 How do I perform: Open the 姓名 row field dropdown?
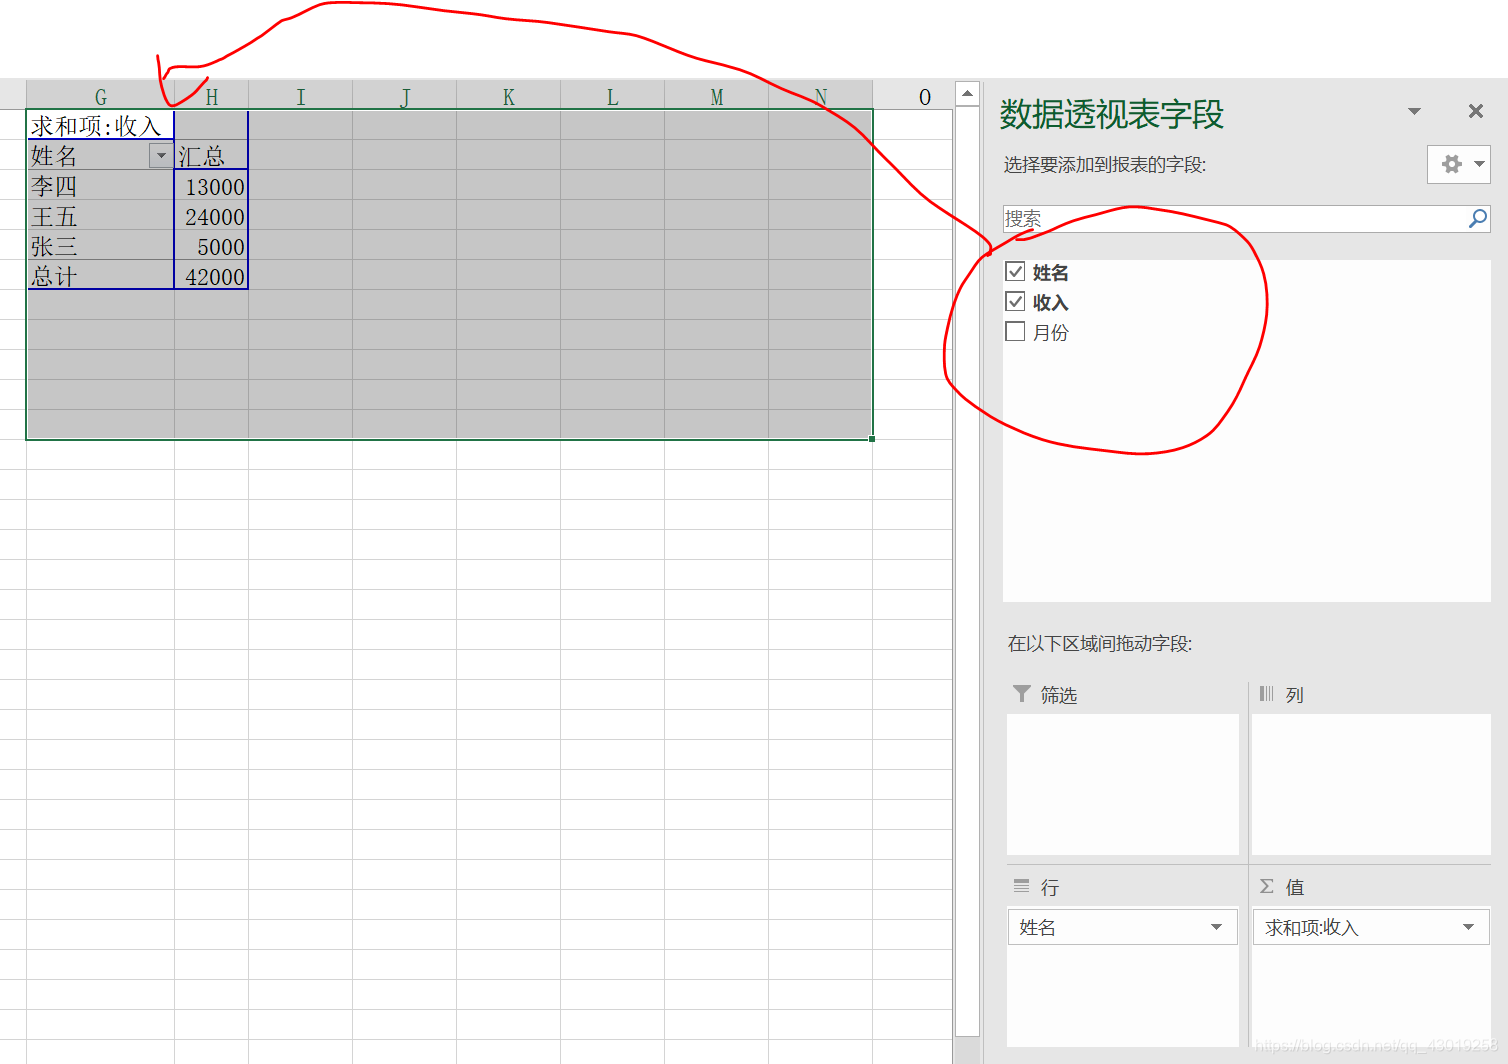1216,927
